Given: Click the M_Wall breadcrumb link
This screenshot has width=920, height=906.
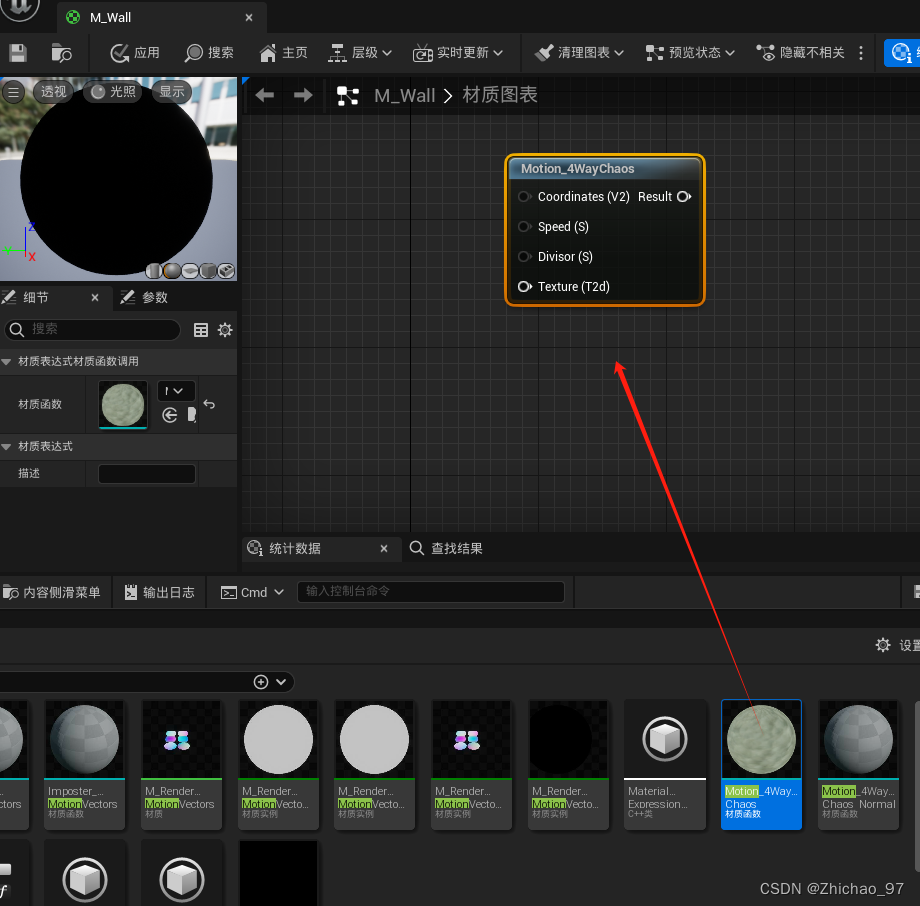Looking at the screenshot, I should pyautogui.click(x=405, y=96).
